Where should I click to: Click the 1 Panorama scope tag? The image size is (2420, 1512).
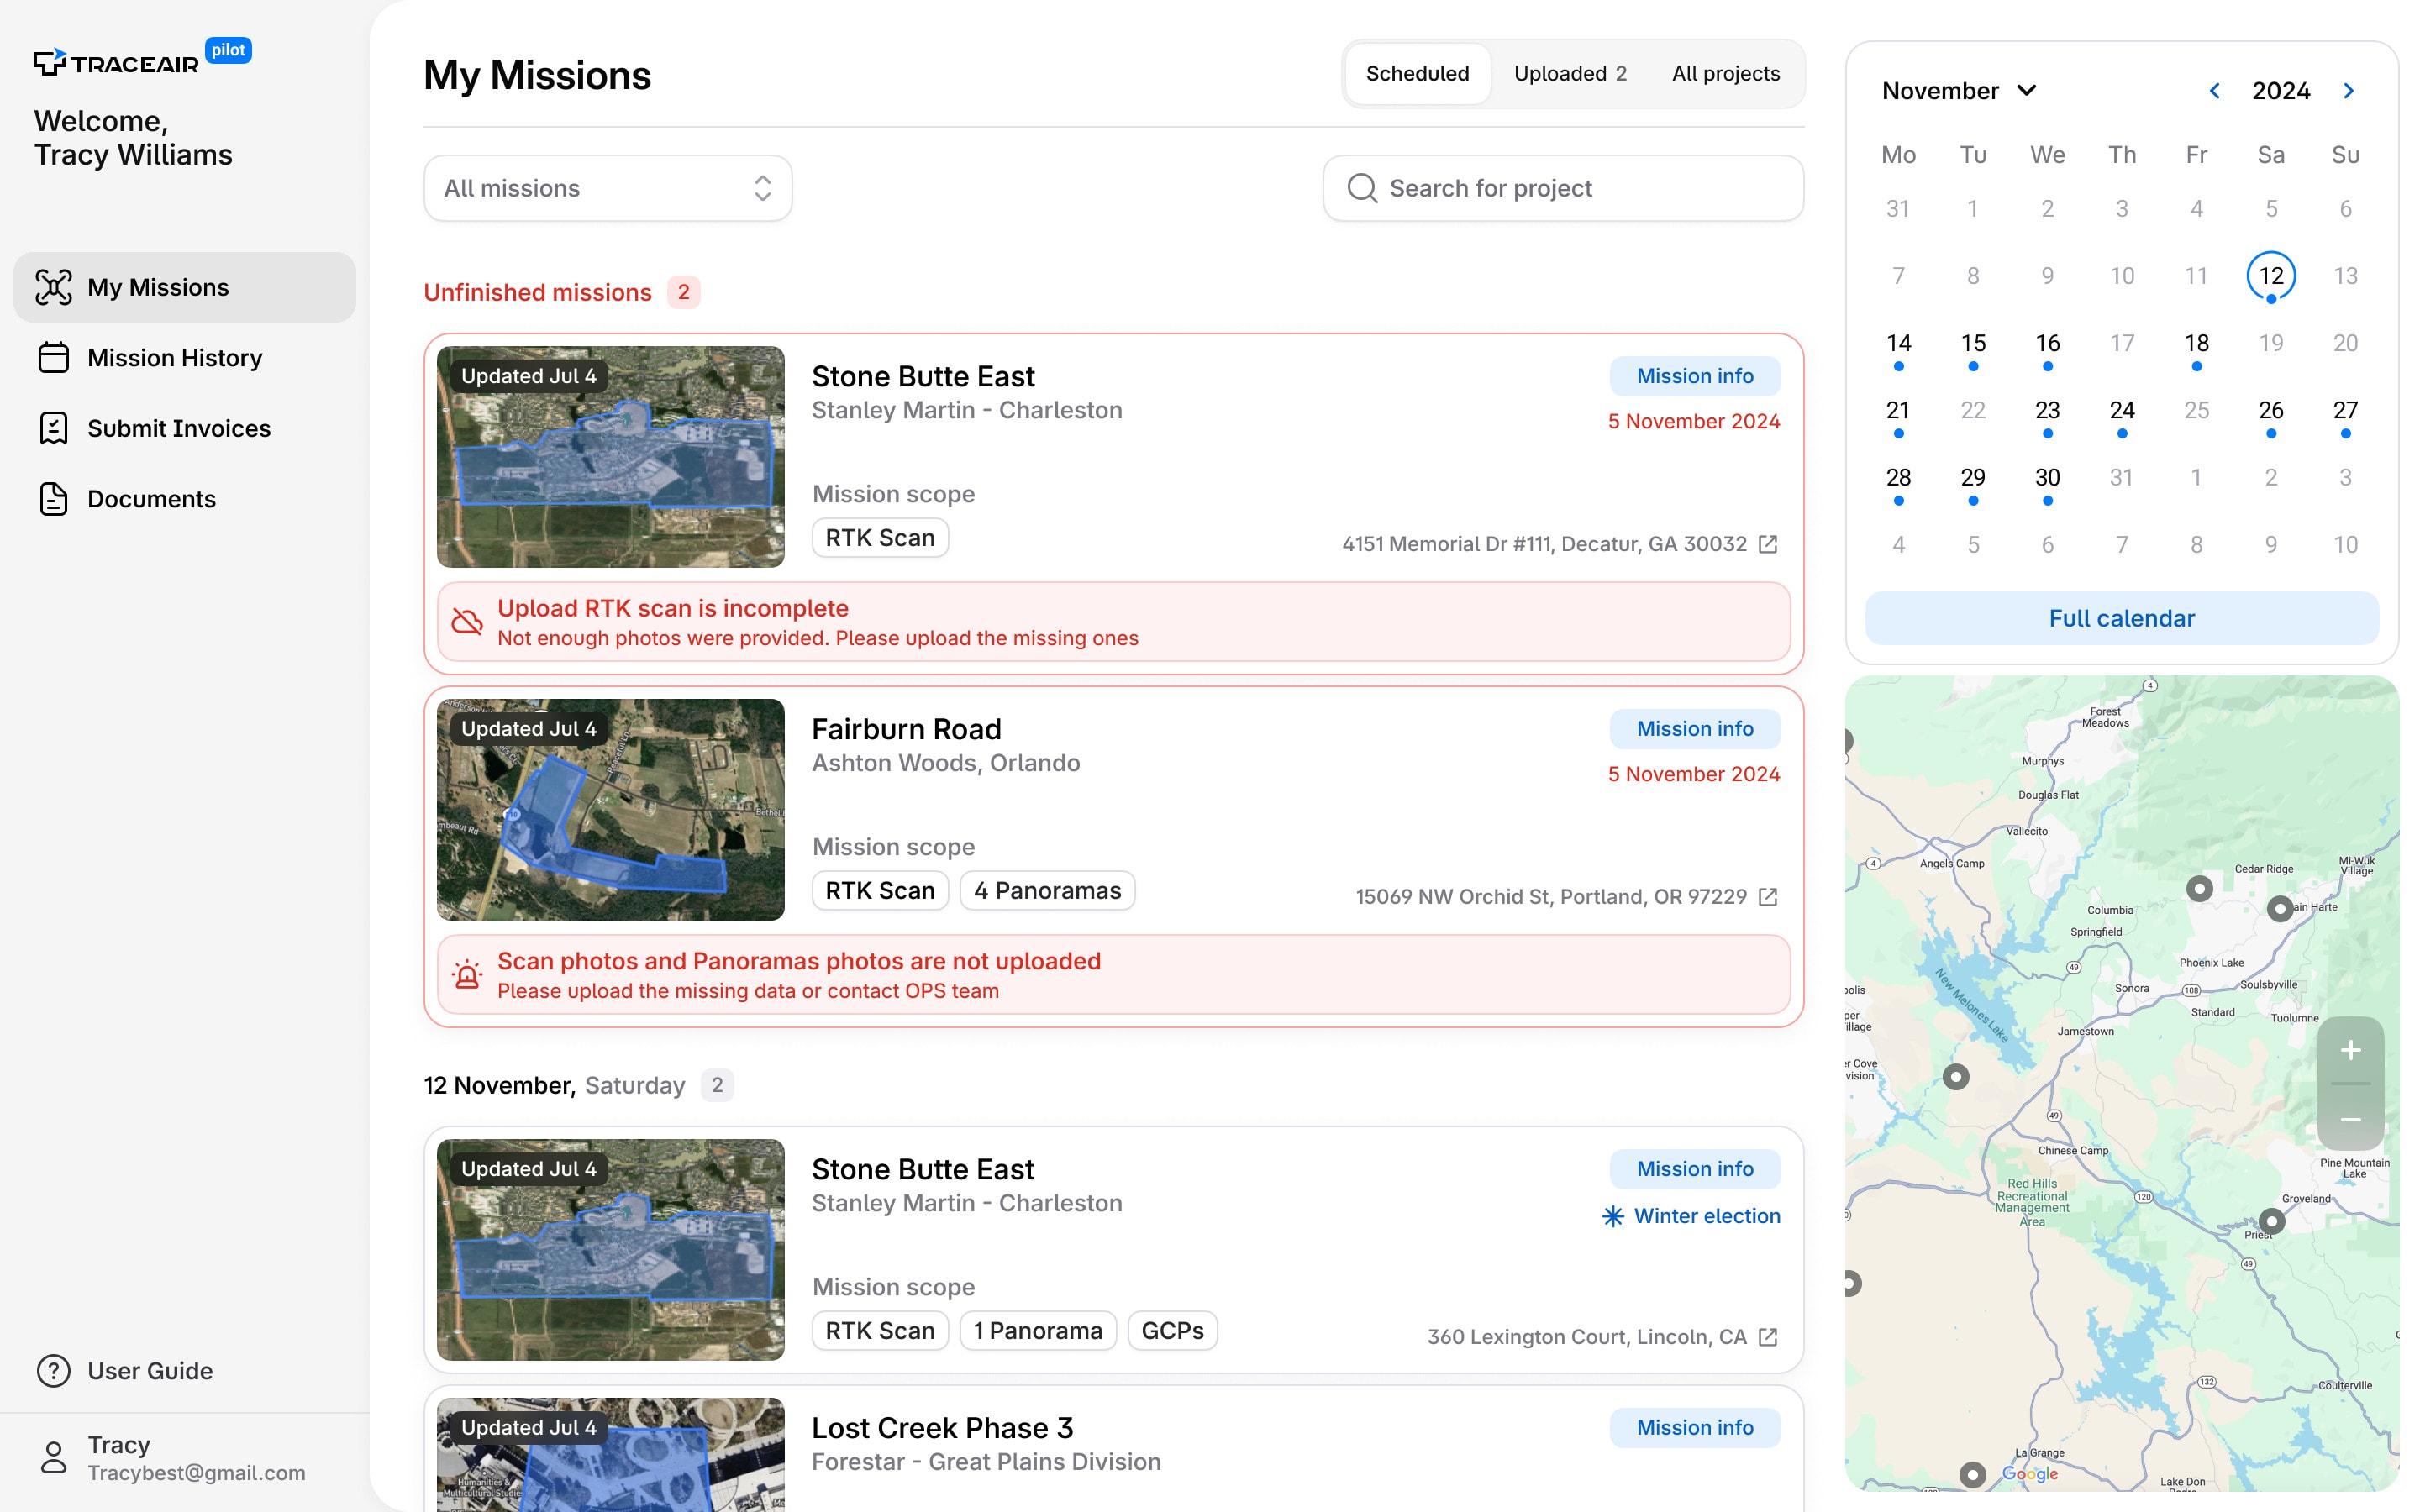pos(1037,1331)
